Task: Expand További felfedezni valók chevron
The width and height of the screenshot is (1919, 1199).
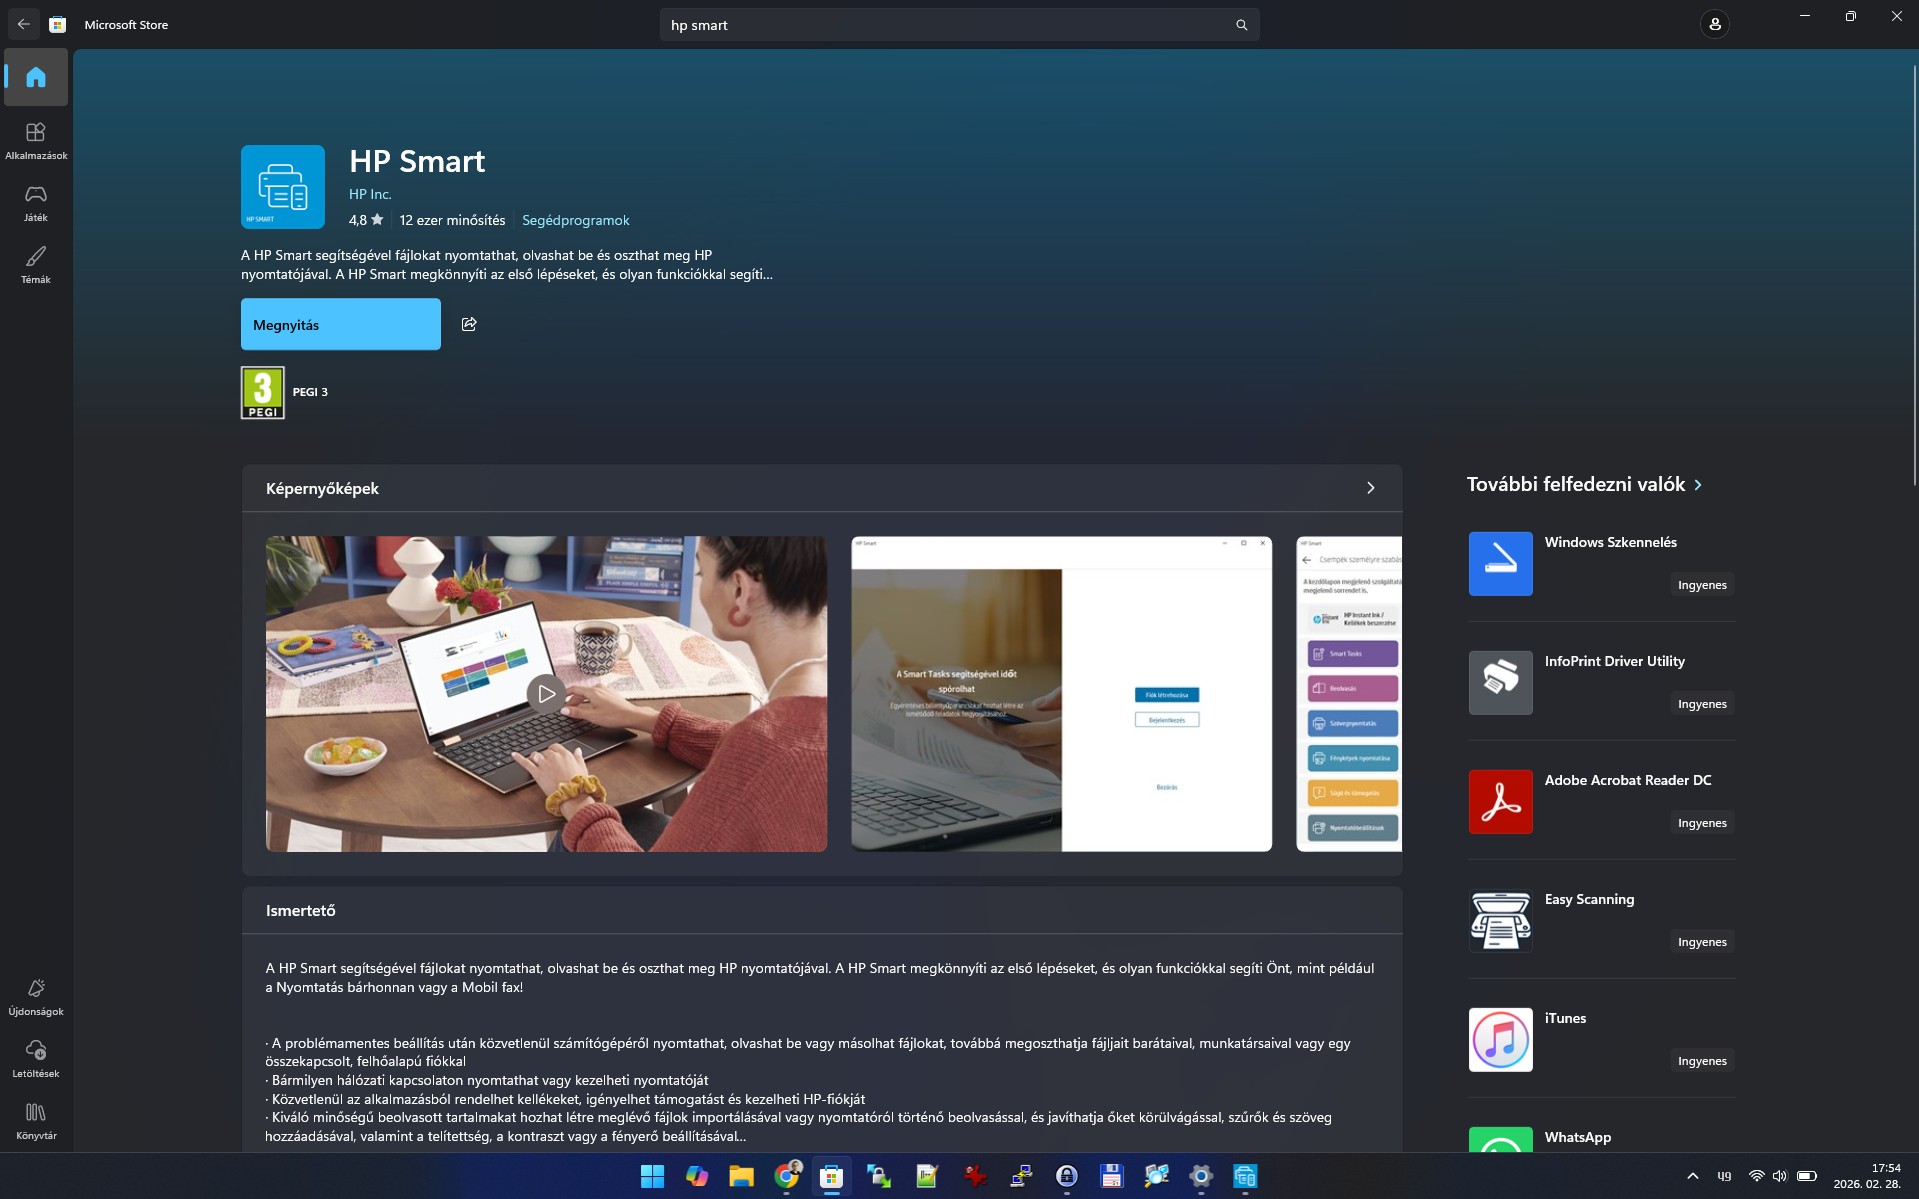Action: [x=1698, y=485]
